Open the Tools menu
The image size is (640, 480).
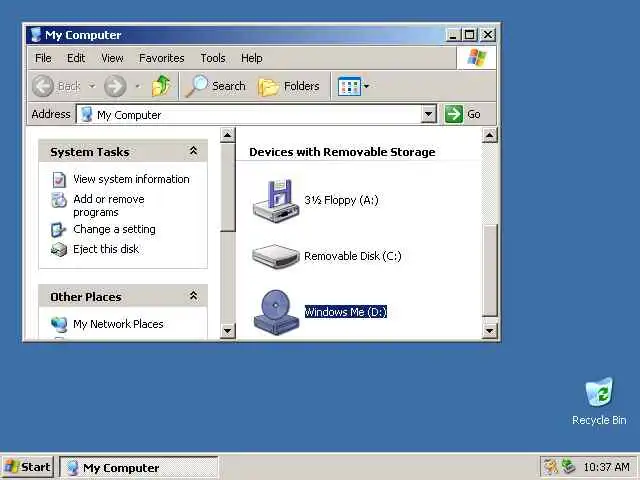click(213, 58)
